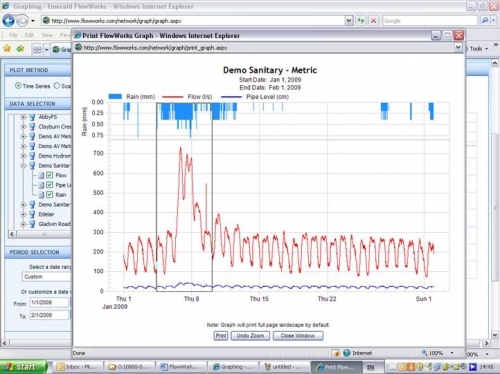The image size is (500, 374).
Task: Expand the Gladwin Road tree node
Action: coord(23,224)
